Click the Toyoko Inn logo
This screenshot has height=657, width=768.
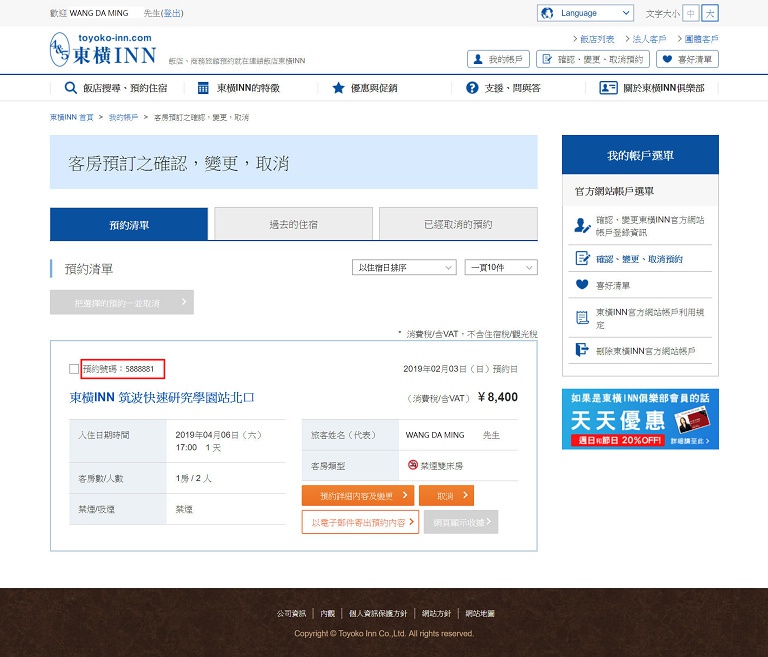(x=103, y=49)
